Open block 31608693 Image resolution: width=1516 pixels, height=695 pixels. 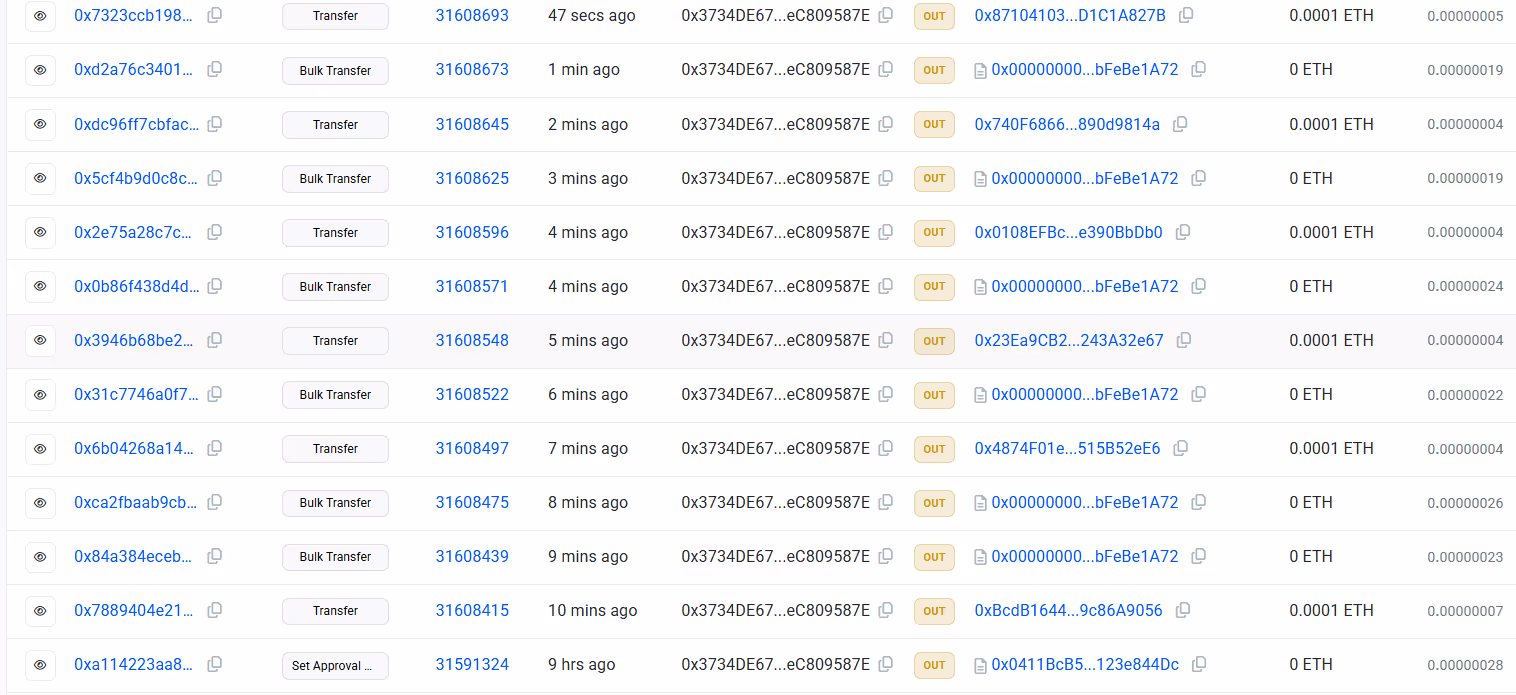click(472, 16)
